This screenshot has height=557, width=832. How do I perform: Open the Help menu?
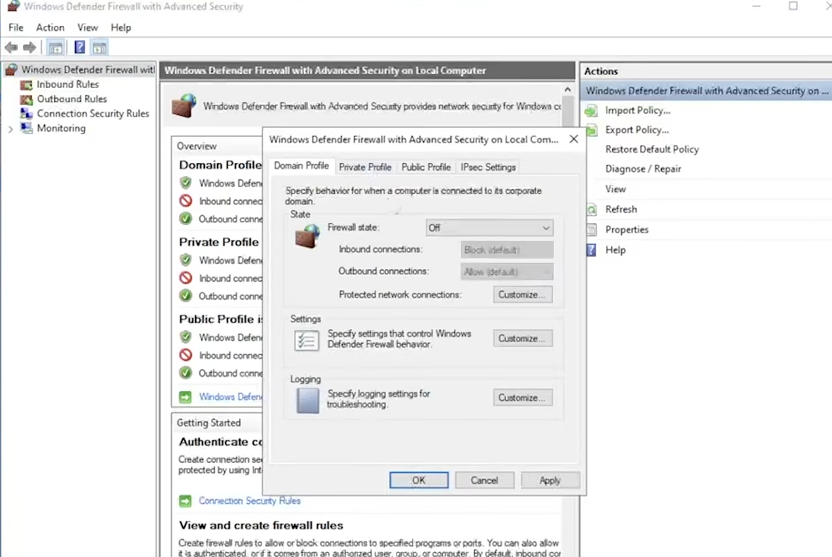[121, 28]
